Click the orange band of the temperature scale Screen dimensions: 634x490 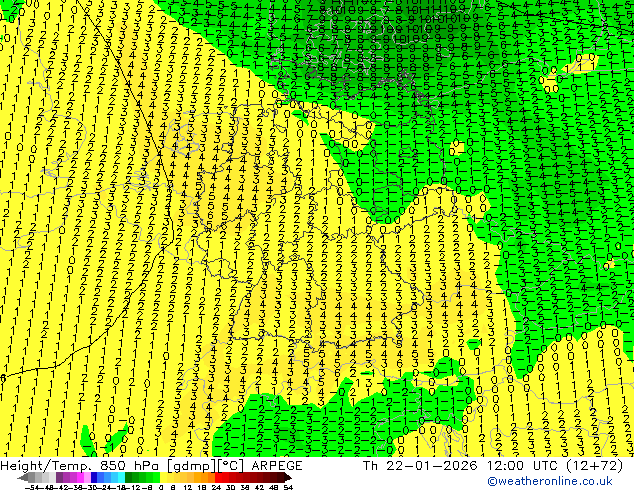[x=205, y=477]
